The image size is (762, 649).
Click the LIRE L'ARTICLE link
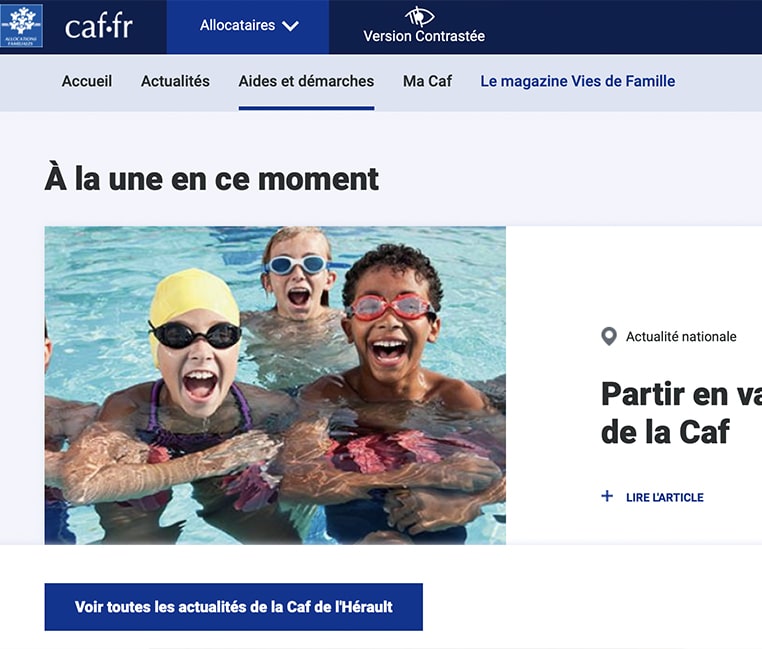665,497
